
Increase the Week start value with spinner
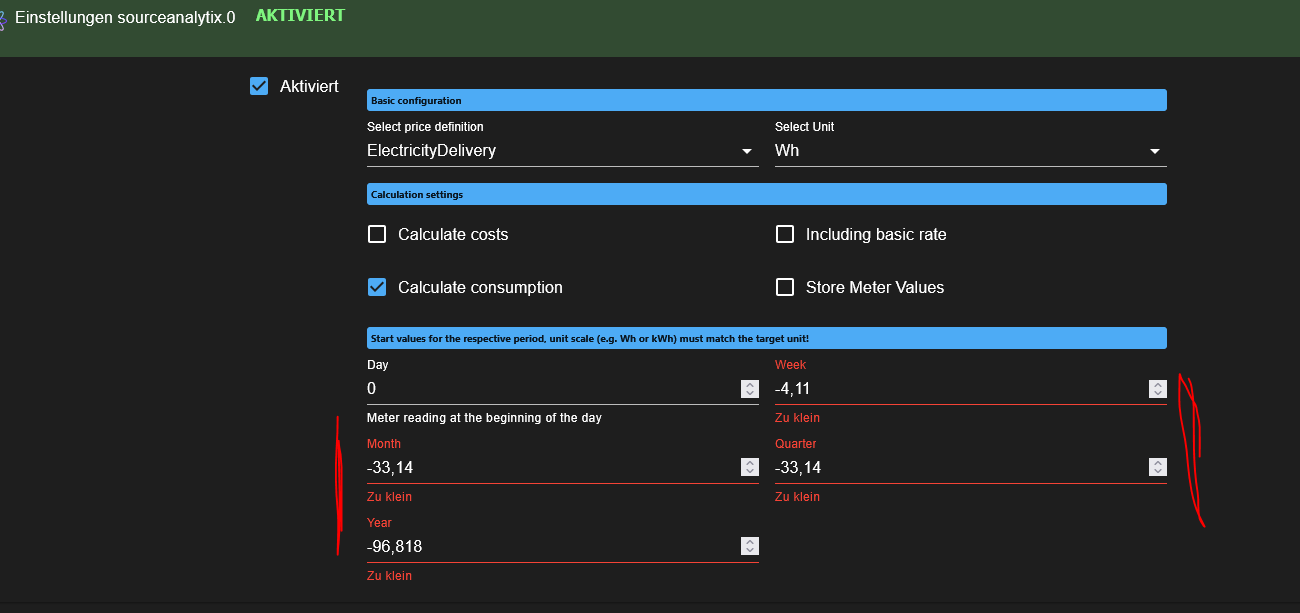tap(1157, 385)
